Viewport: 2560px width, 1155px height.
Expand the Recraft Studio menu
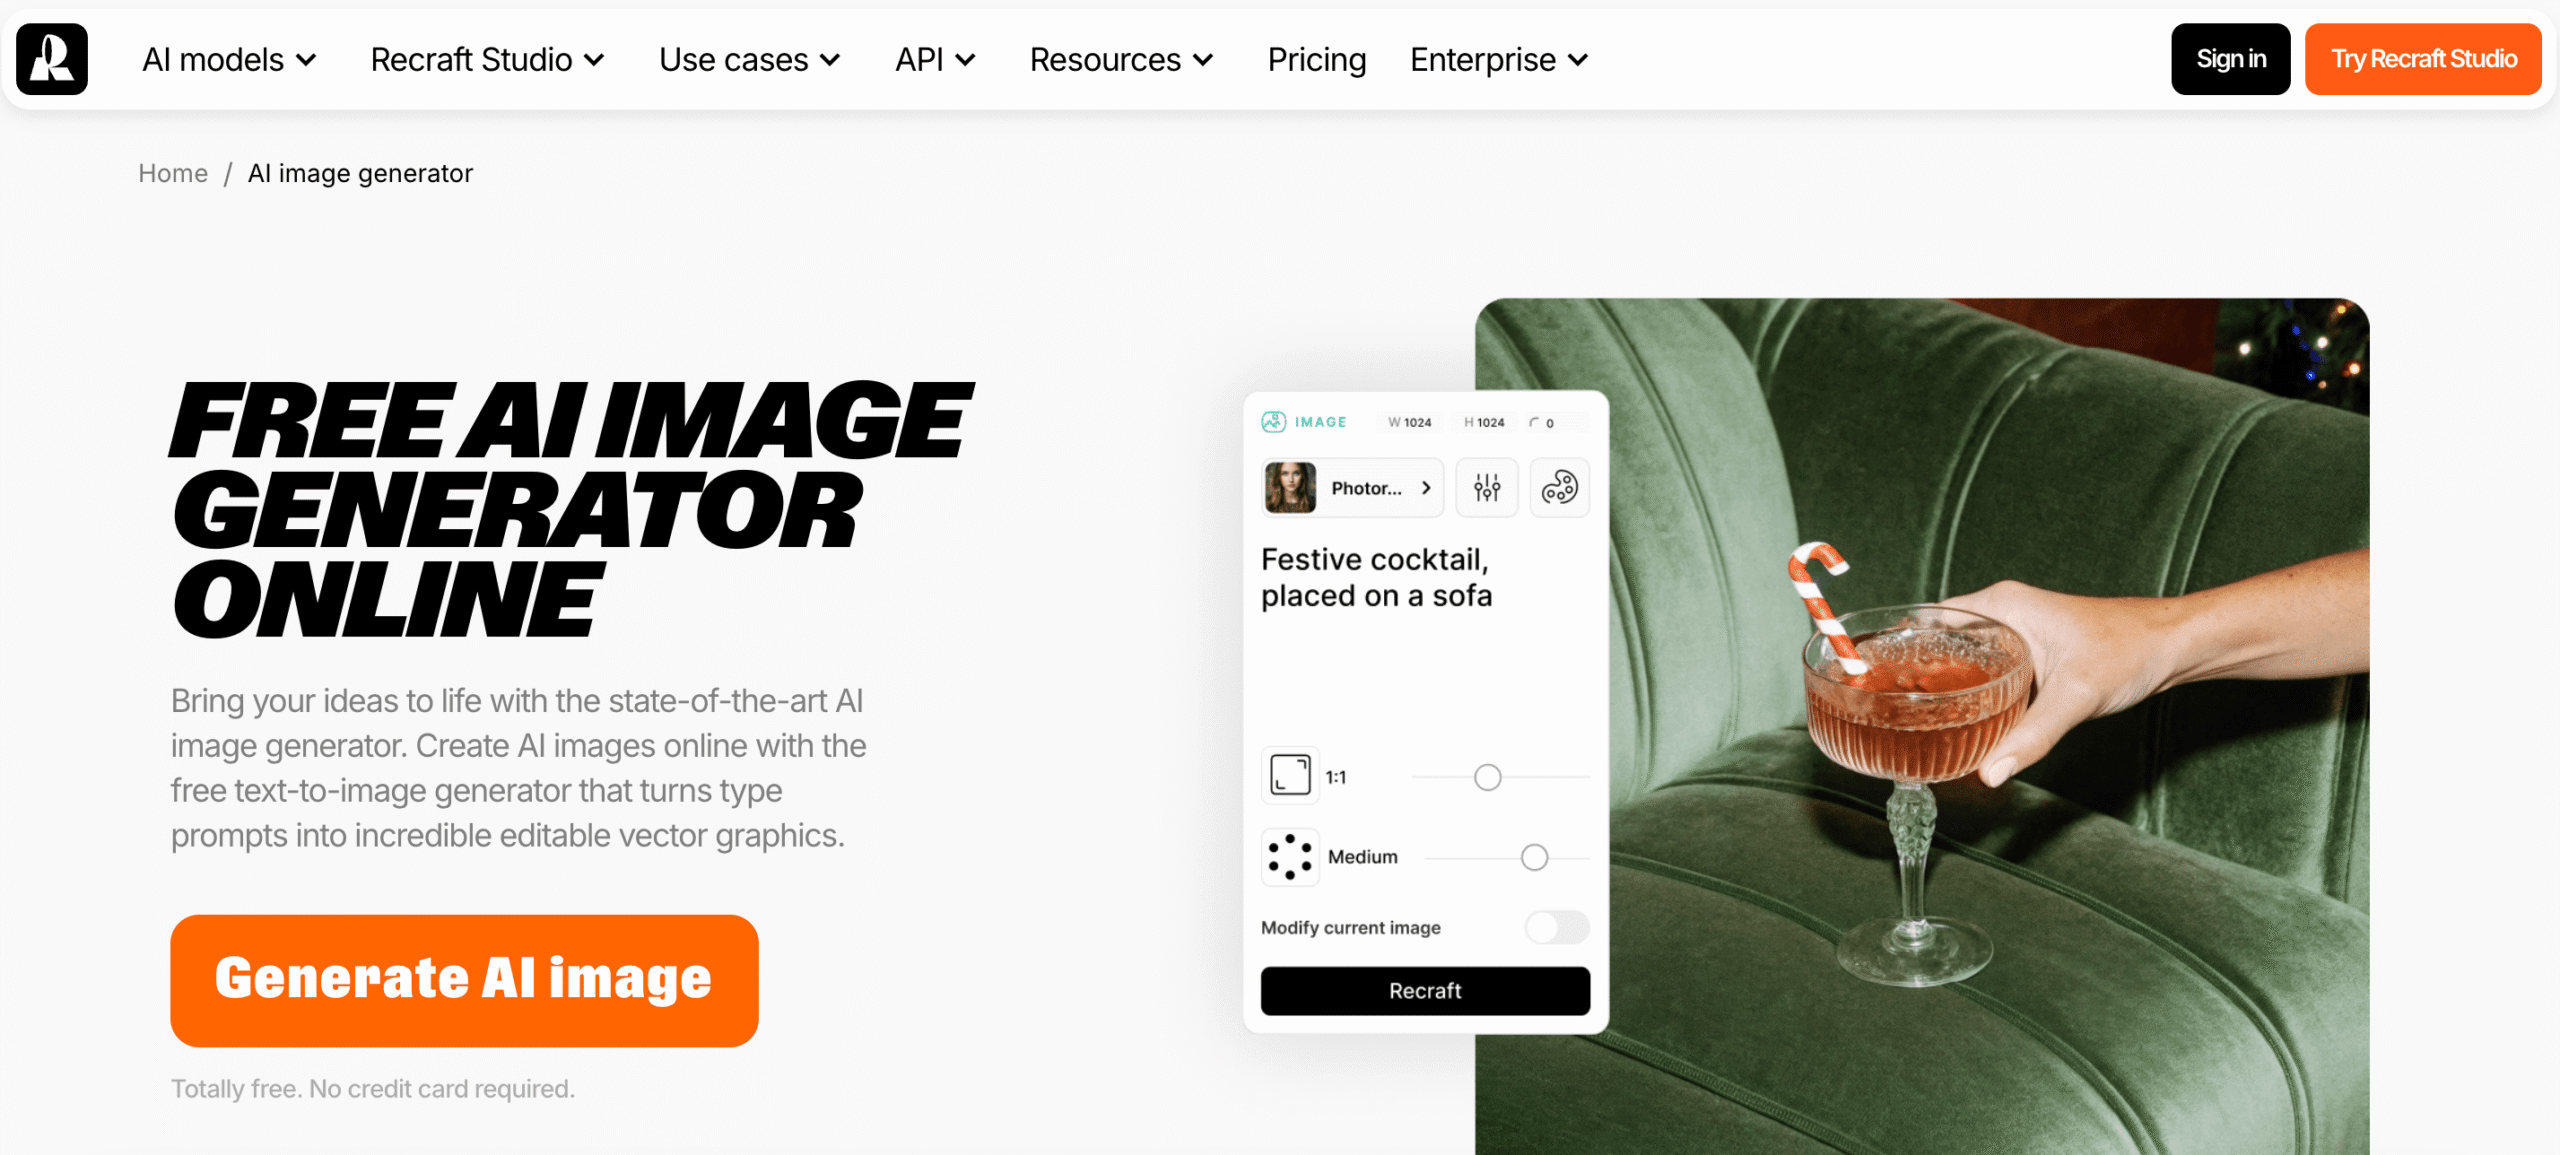click(488, 60)
